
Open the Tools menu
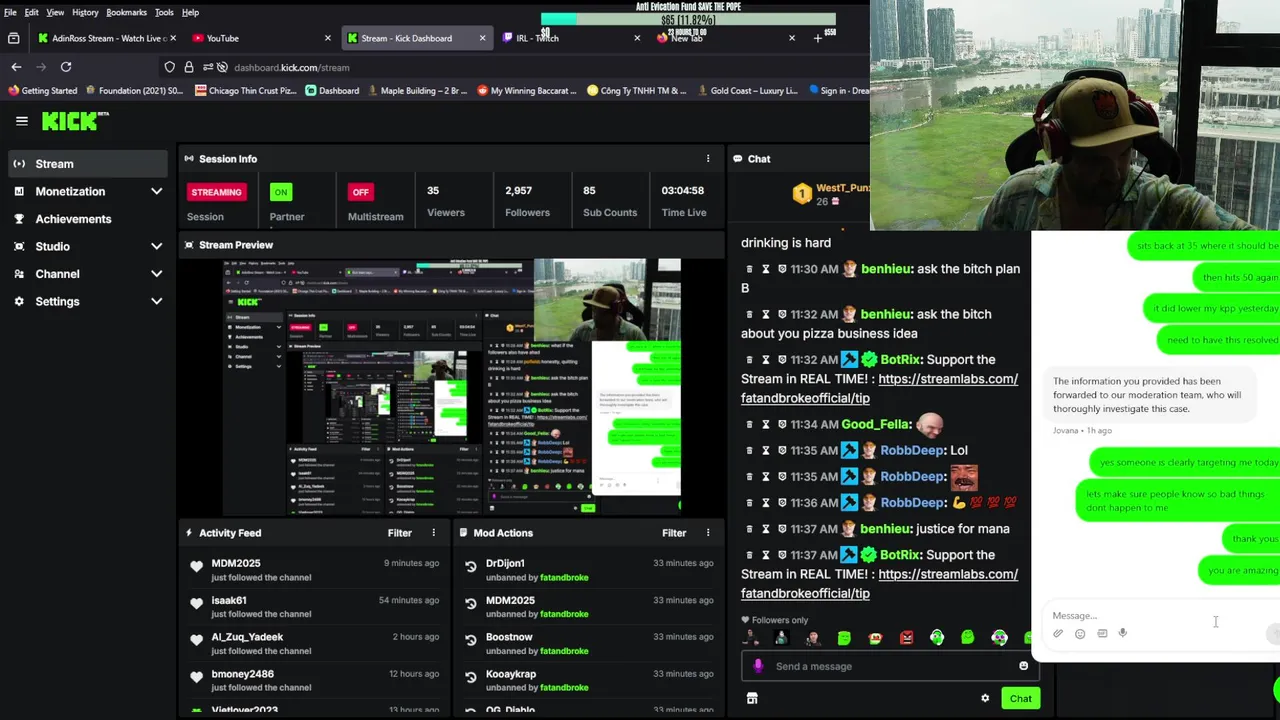pyautogui.click(x=164, y=12)
